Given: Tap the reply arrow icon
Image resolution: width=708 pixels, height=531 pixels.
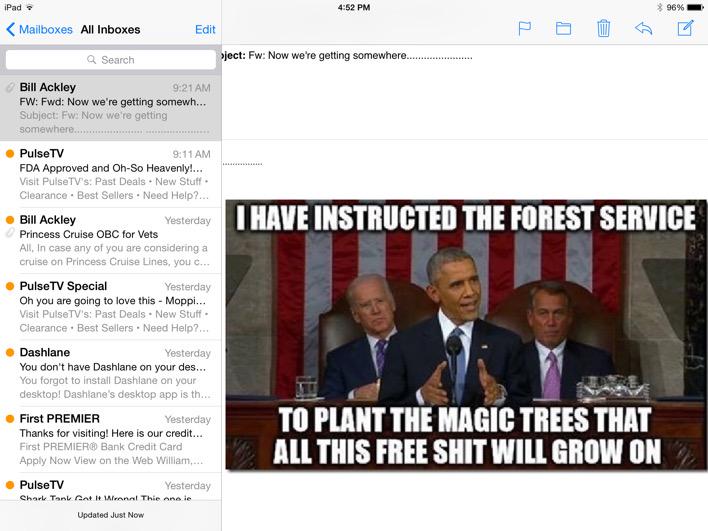Looking at the screenshot, I should (643, 29).
